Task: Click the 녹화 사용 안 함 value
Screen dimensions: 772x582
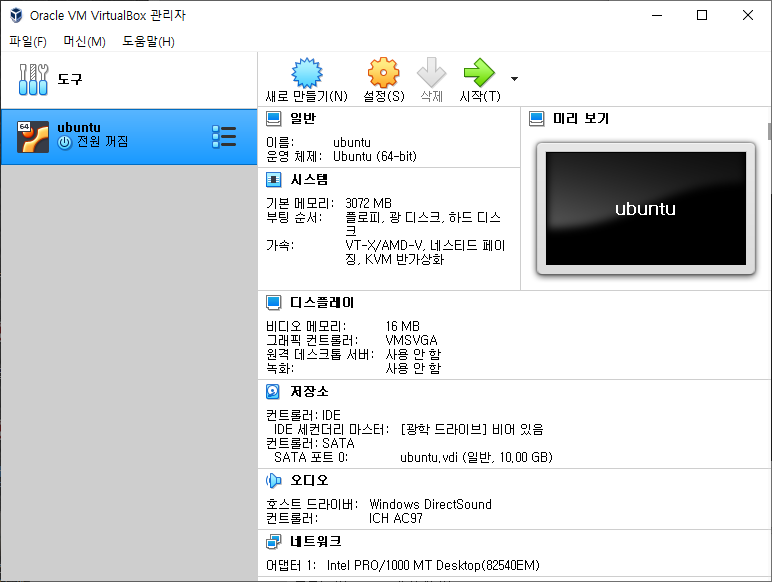Action: pos(413,368)
